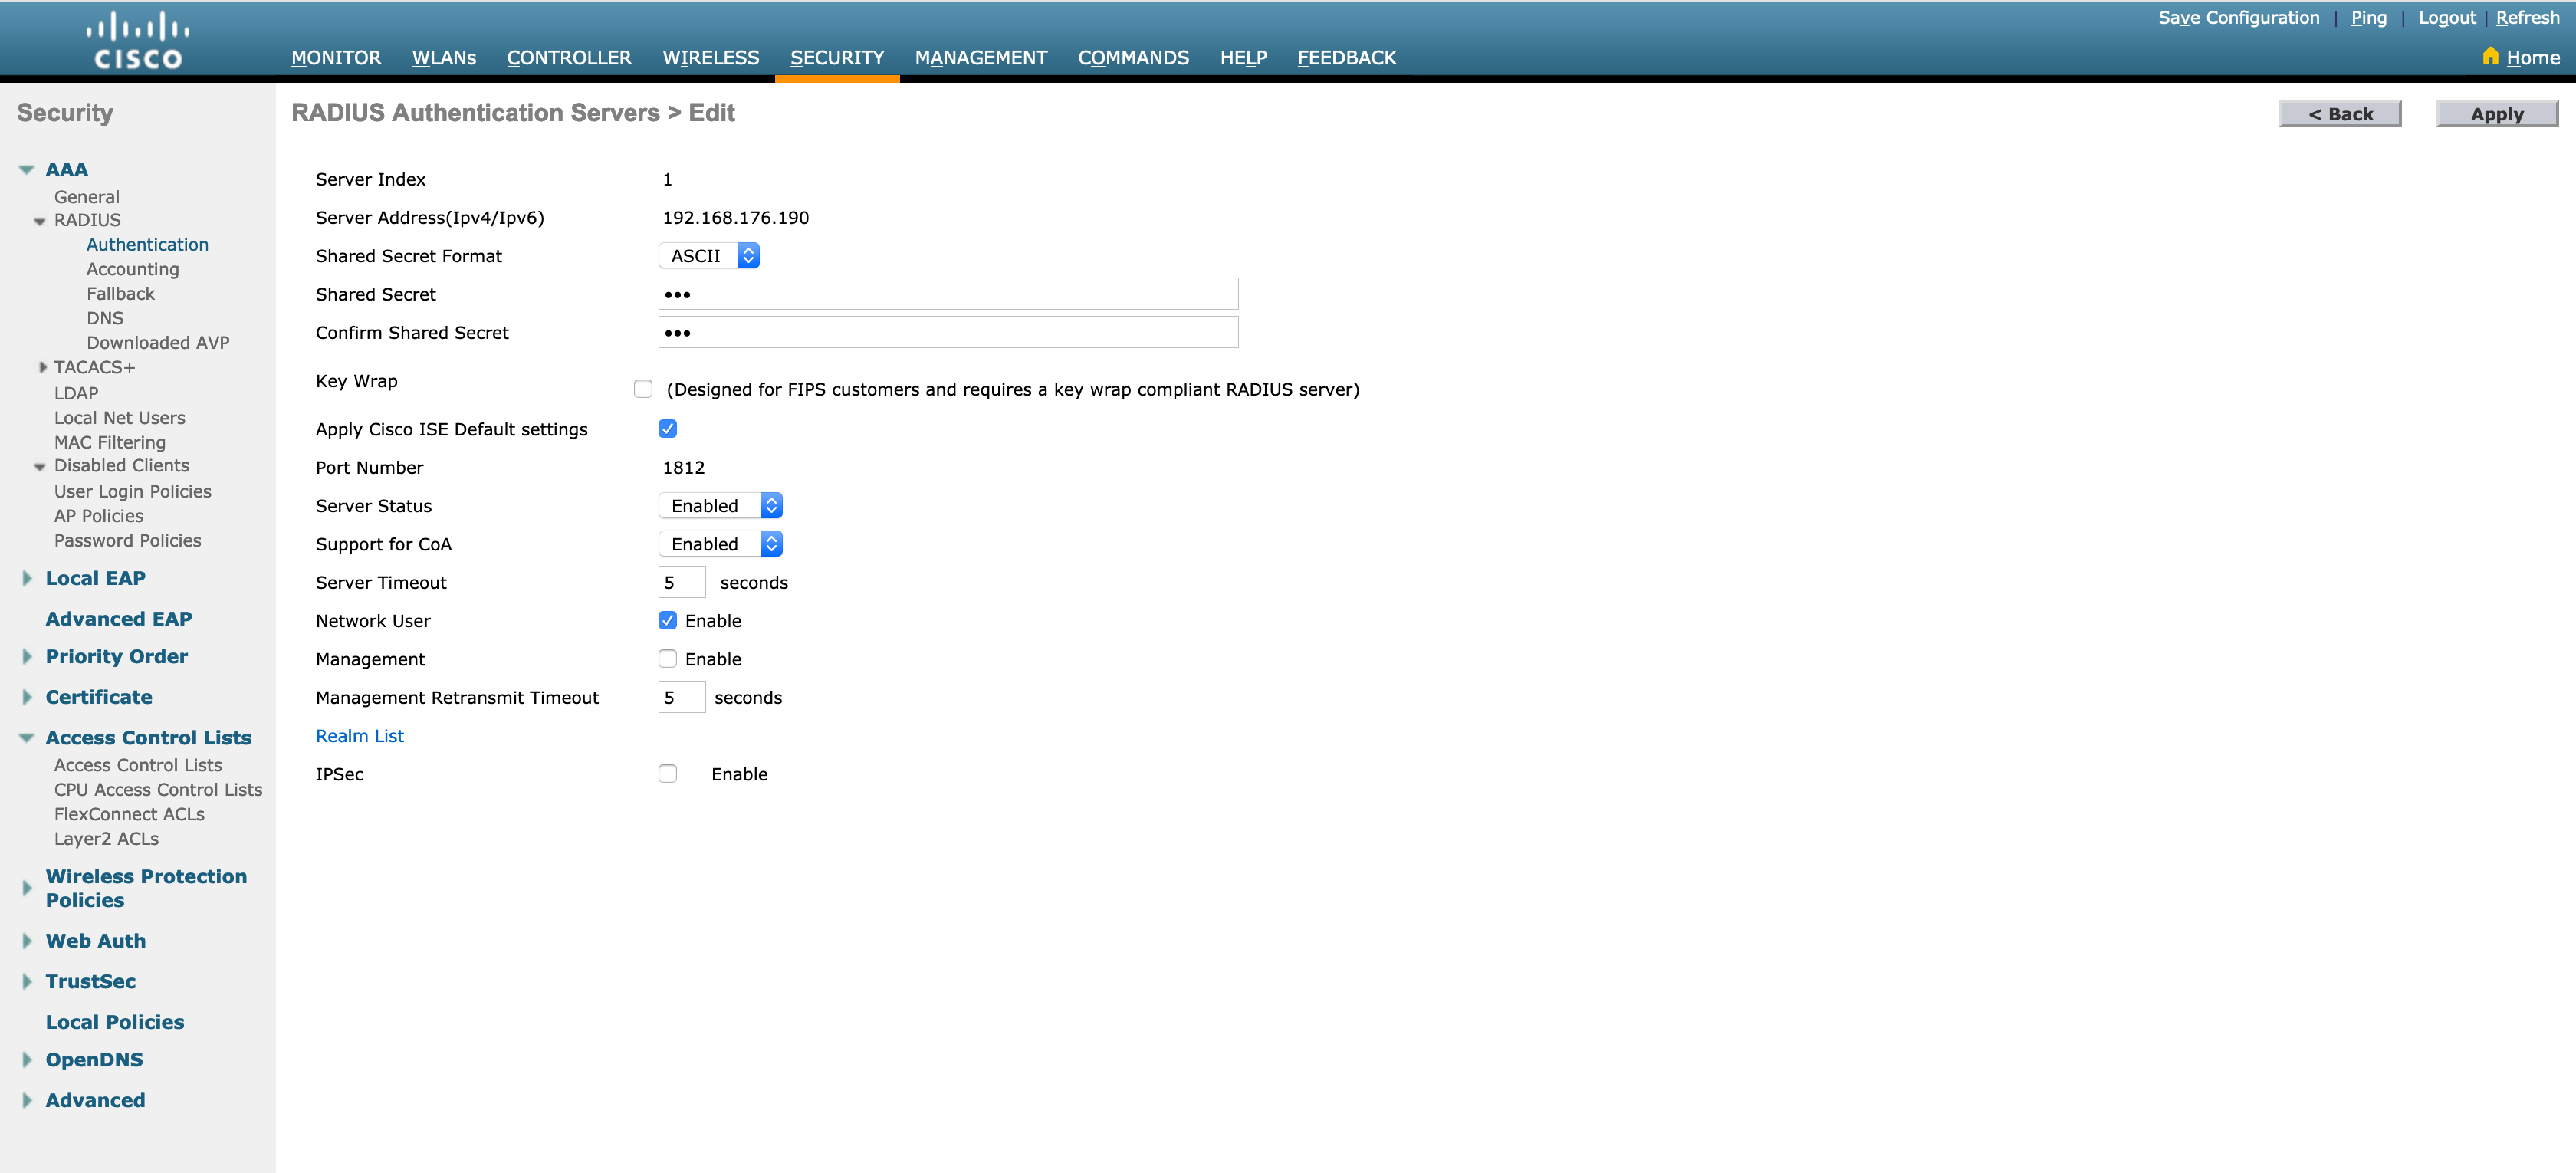Click the Ping link
Screen dimensions: 2576x1173
[x=2368, y=18]
